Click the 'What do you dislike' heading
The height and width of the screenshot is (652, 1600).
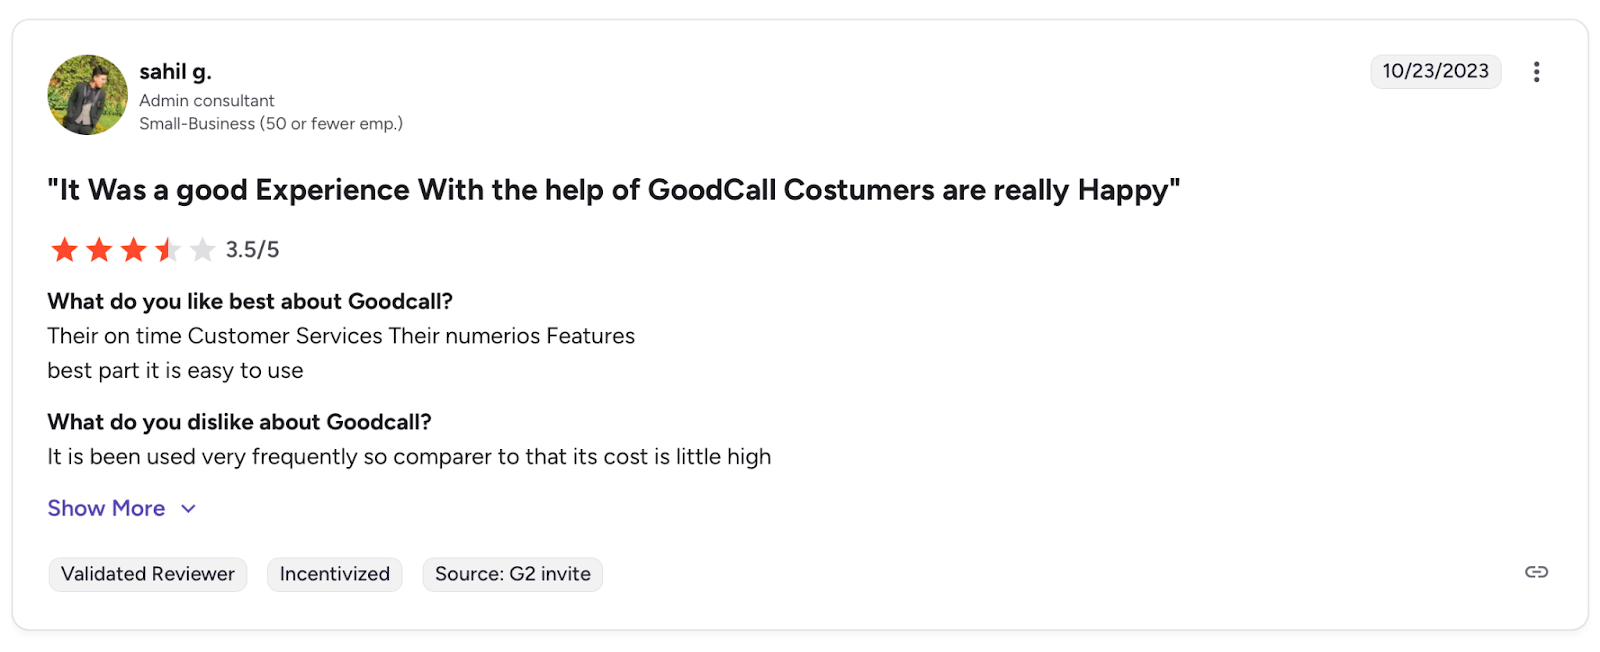click(x=239, y=422)
